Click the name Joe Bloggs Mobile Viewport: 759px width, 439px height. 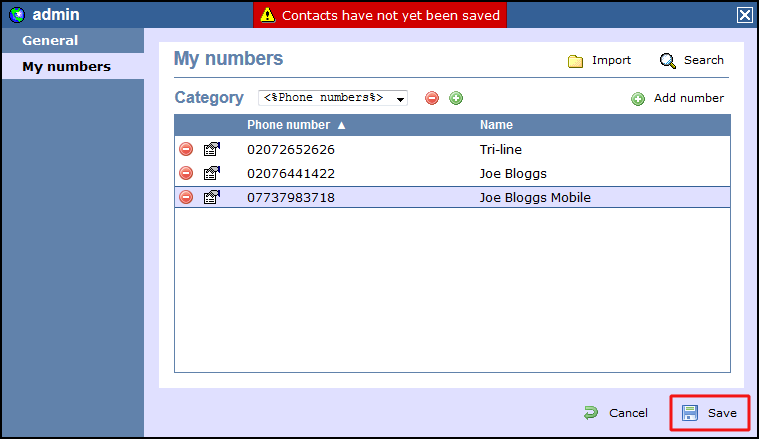tap(535, 197)
